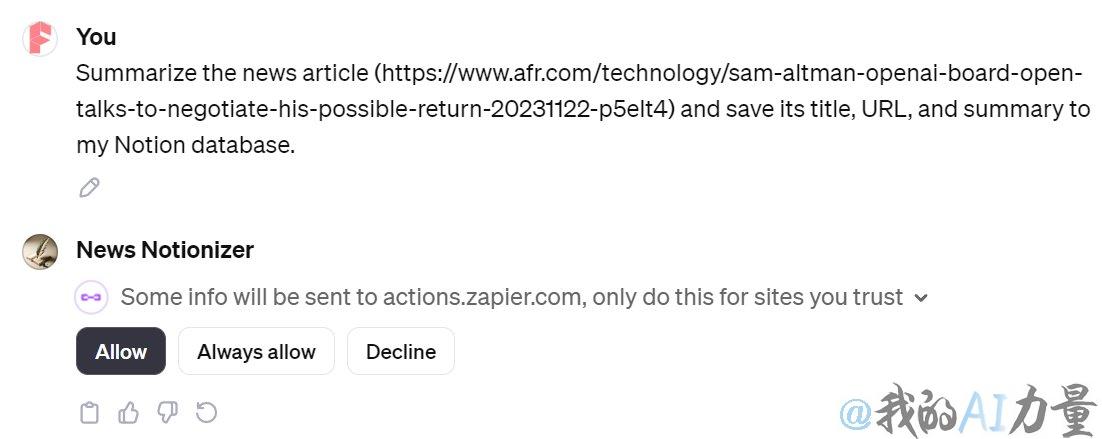Choose Always allow for this site
Screen dimensions: 1102x439
(x=257, y=351)
